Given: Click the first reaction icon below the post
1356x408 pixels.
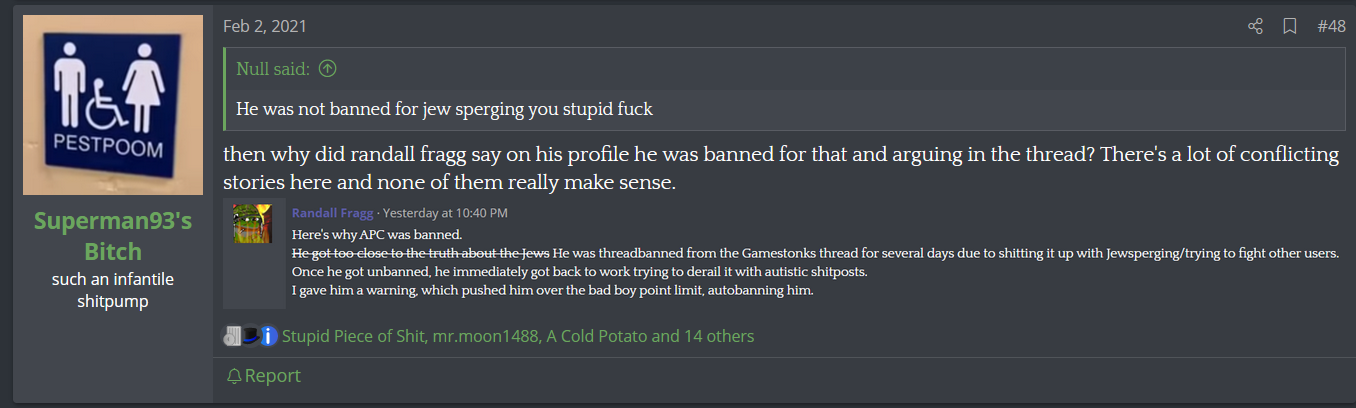Looking at the screenshot, I should tap(231, 337).
